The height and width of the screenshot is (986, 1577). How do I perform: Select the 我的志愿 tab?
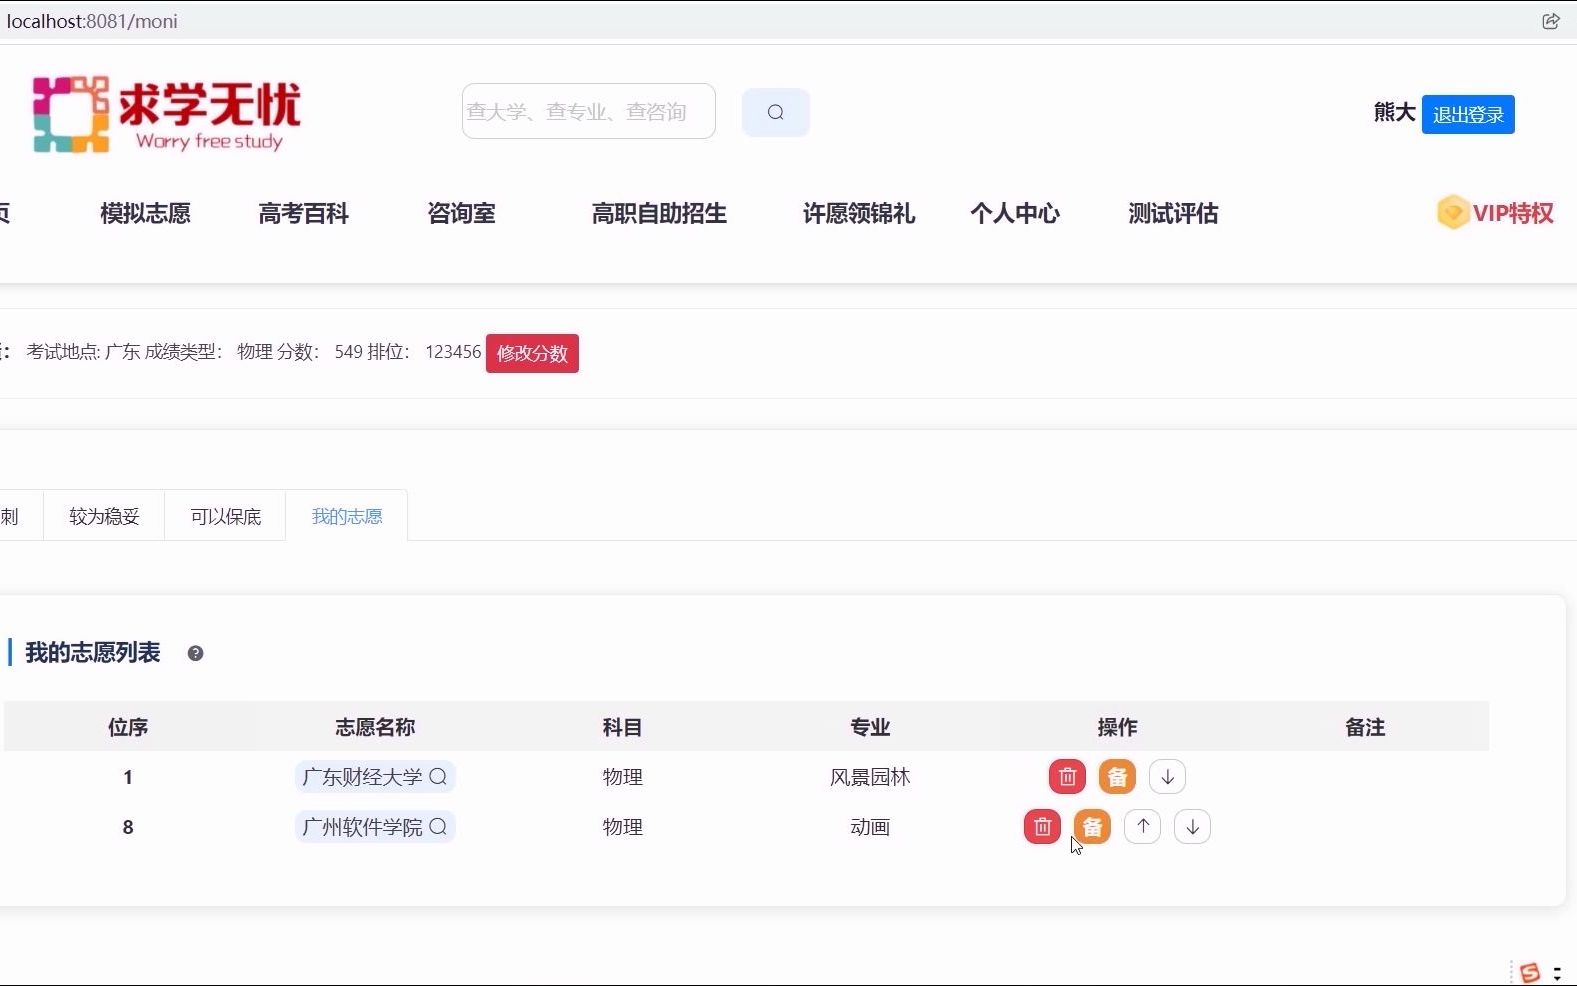pyautogui.click(x=347, y=516)
